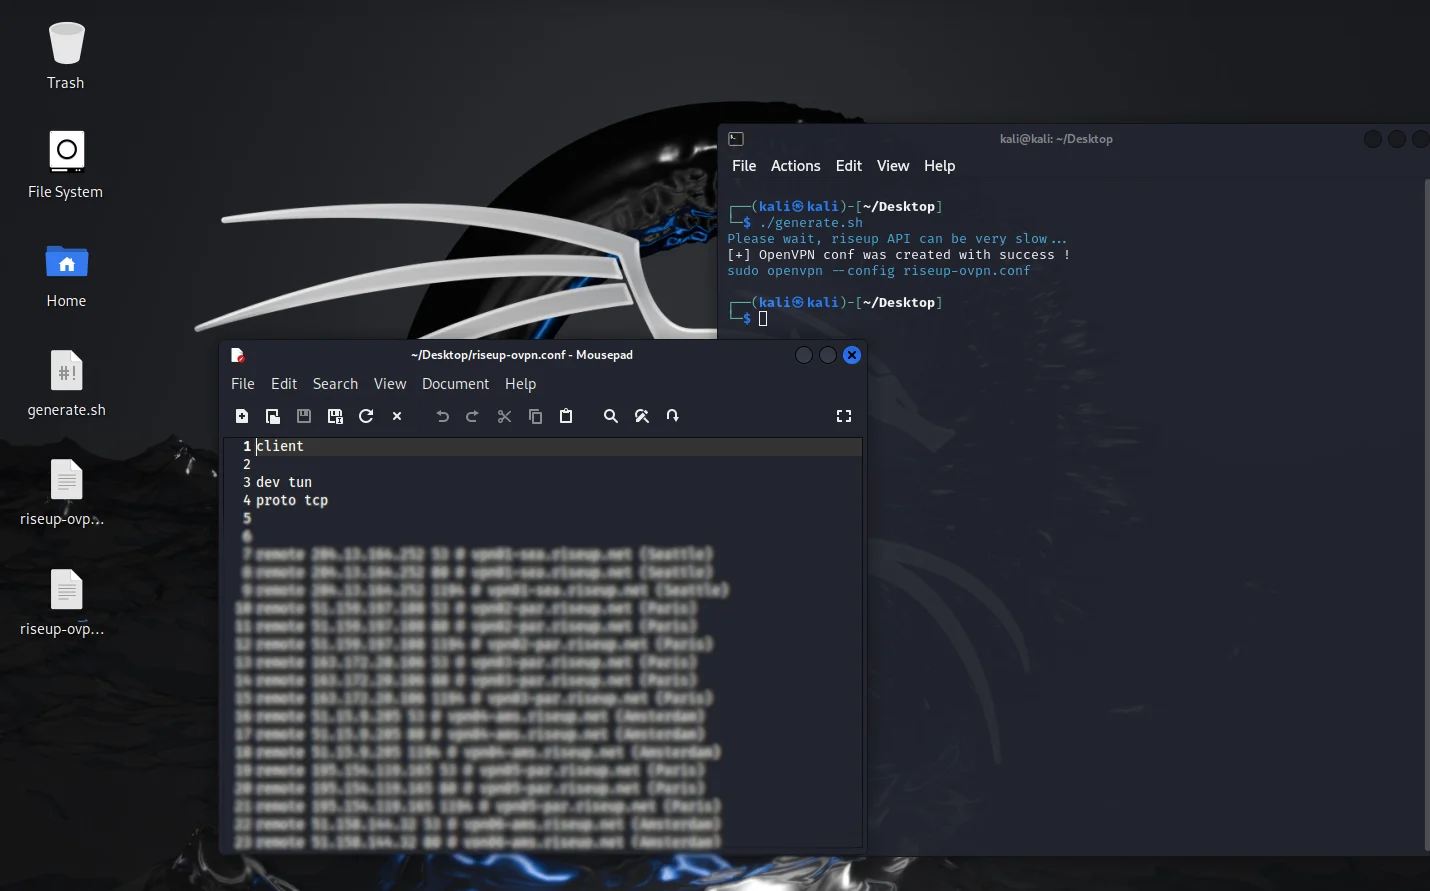This screenshot has width=1430, height=891.
Task: Click the Save As toolbar icon in Mousepad
Action: [335, 416]
